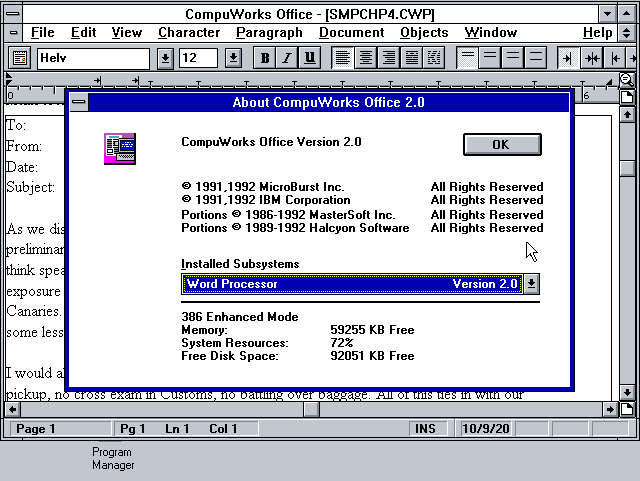Open the View menu

[x=127, y=33]
